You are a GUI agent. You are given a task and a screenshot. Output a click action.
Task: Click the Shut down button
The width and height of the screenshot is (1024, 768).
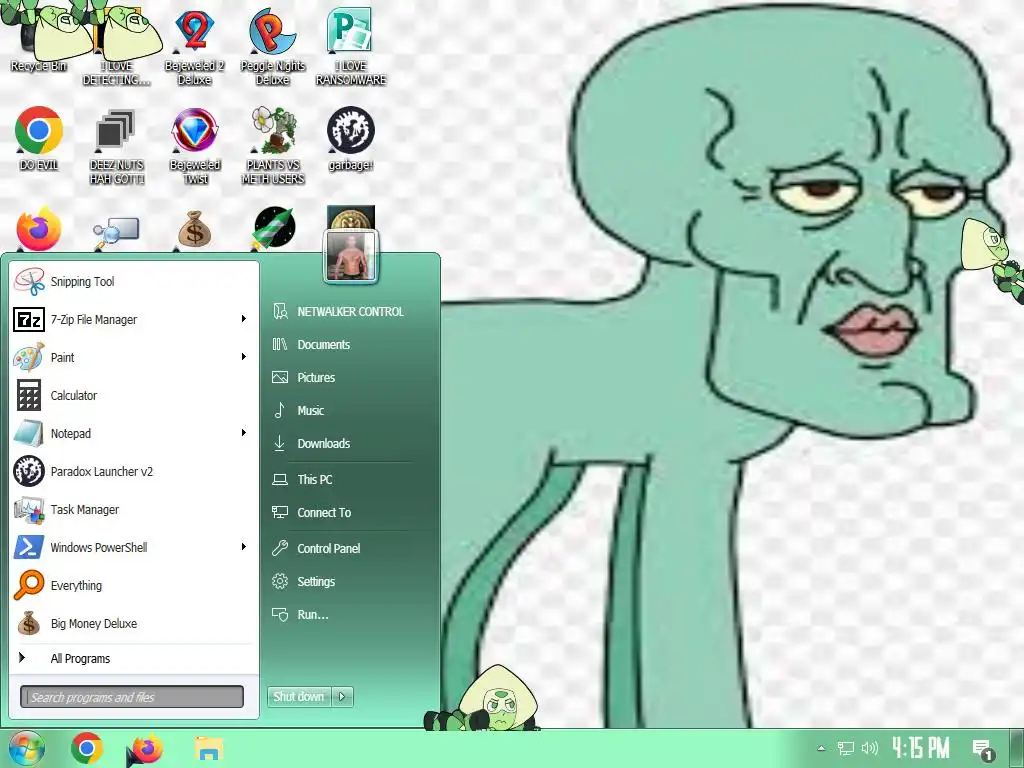click(299, 697)
